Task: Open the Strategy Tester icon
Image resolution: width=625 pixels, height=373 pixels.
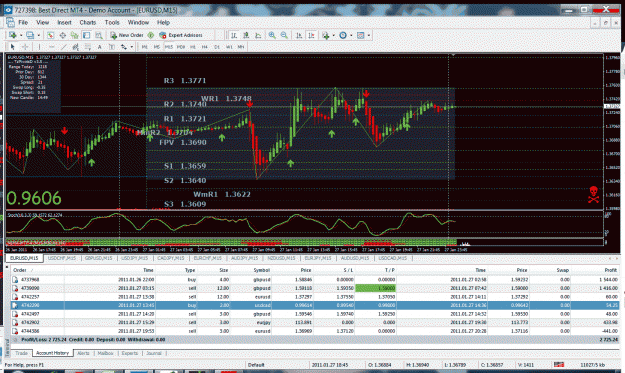Action: click(x=98, y=35)
